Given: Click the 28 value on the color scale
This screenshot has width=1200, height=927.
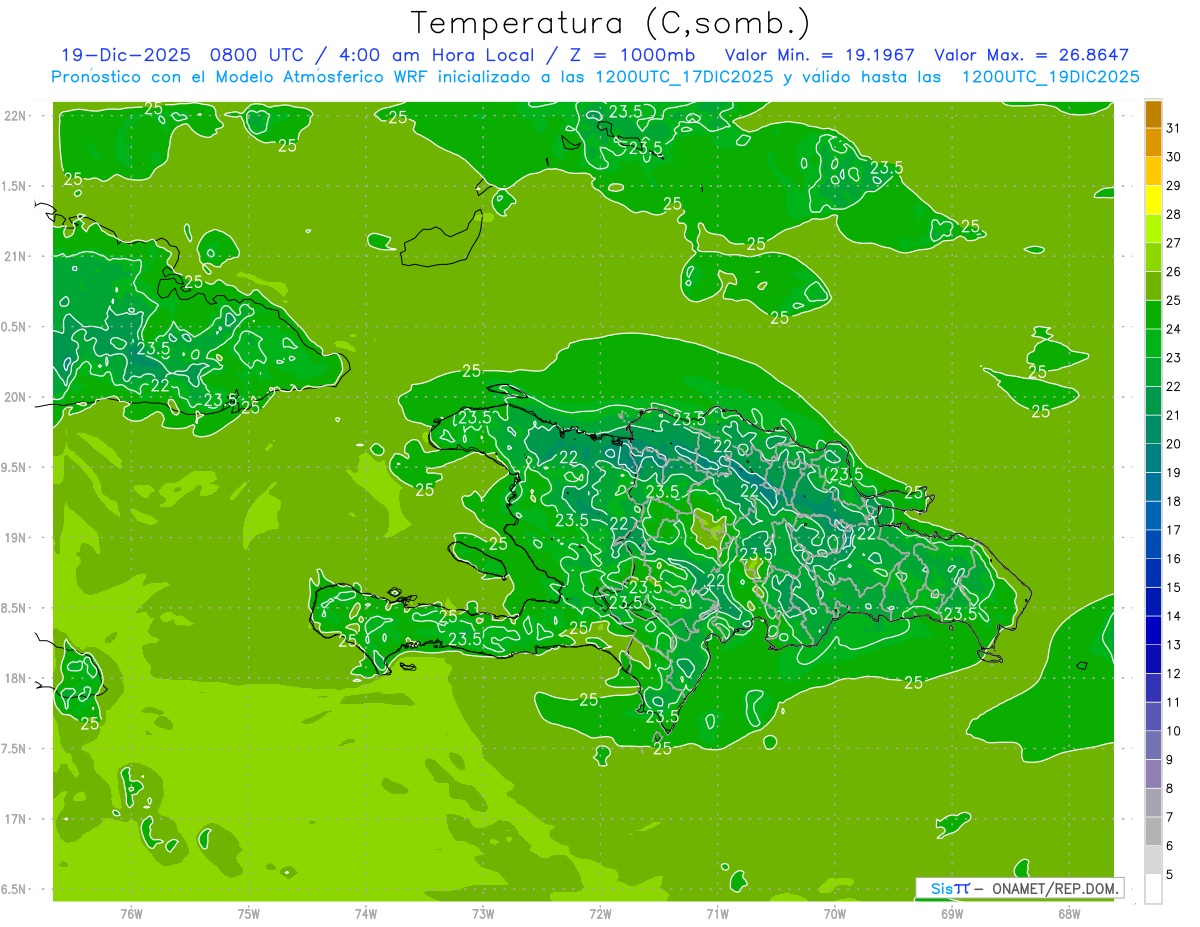Looking at the screenshot, I should pos(1174,214).
